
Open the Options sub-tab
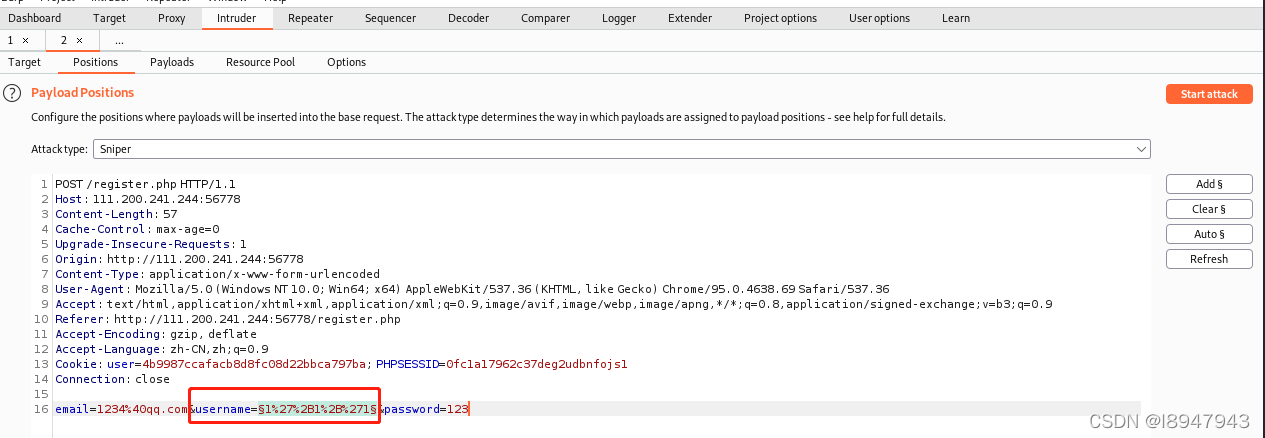(346, 62)
